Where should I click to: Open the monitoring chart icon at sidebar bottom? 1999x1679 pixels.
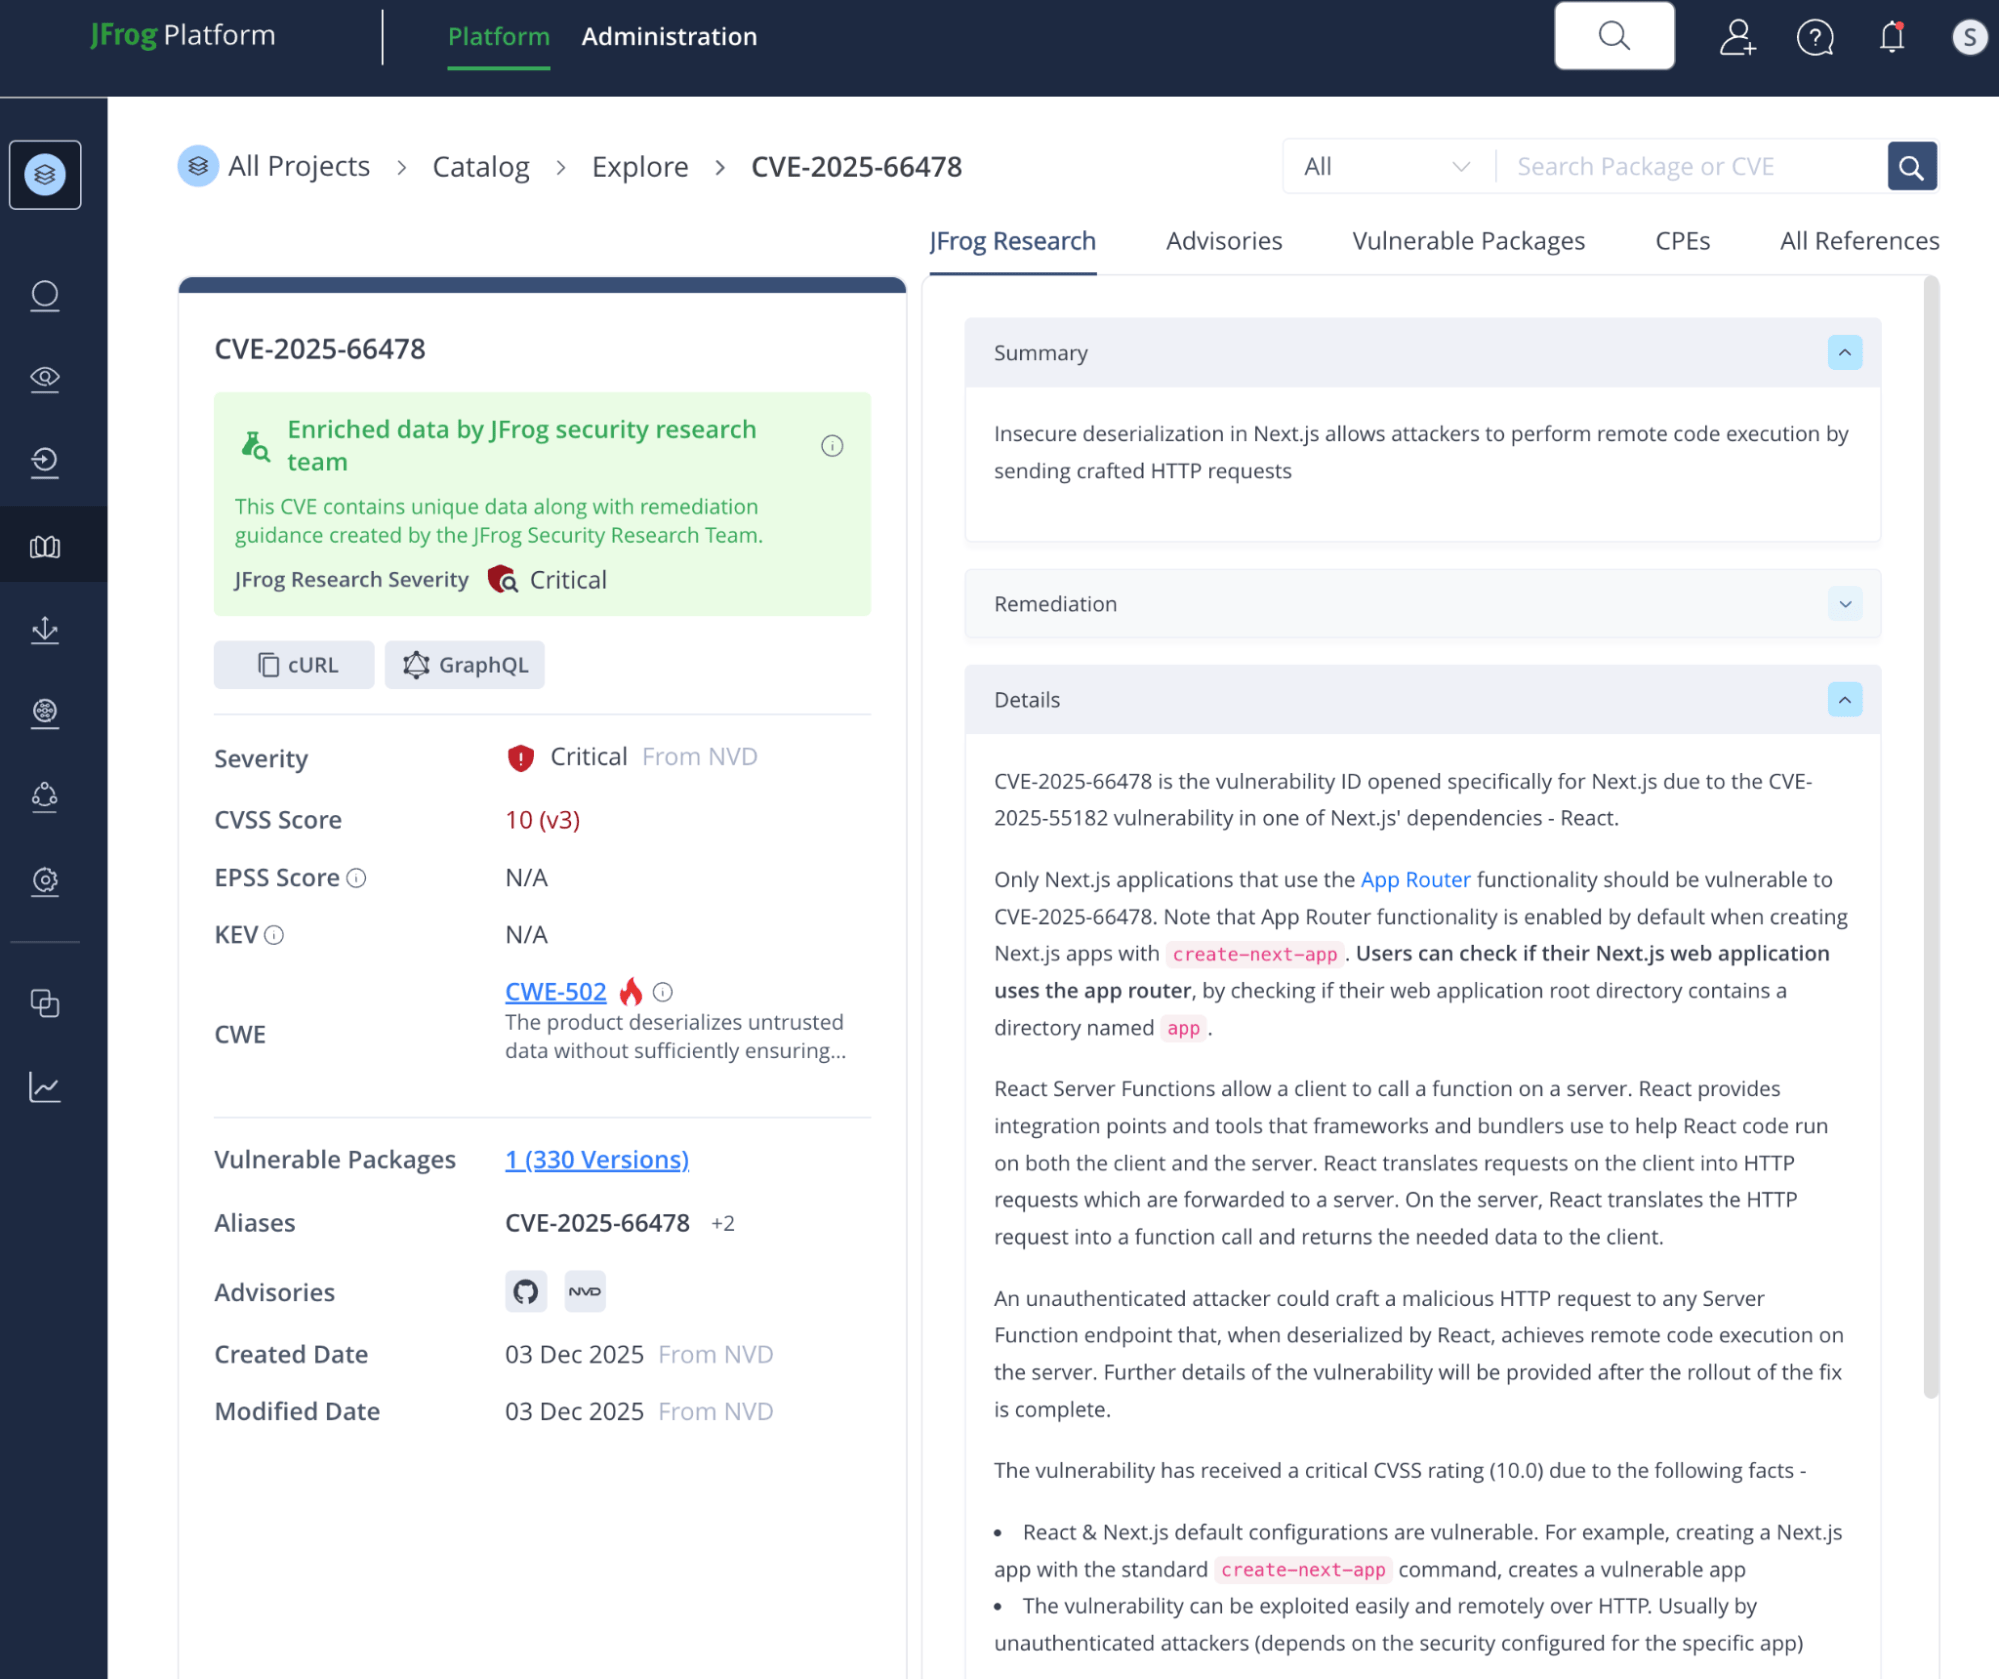pos(45,1087)
